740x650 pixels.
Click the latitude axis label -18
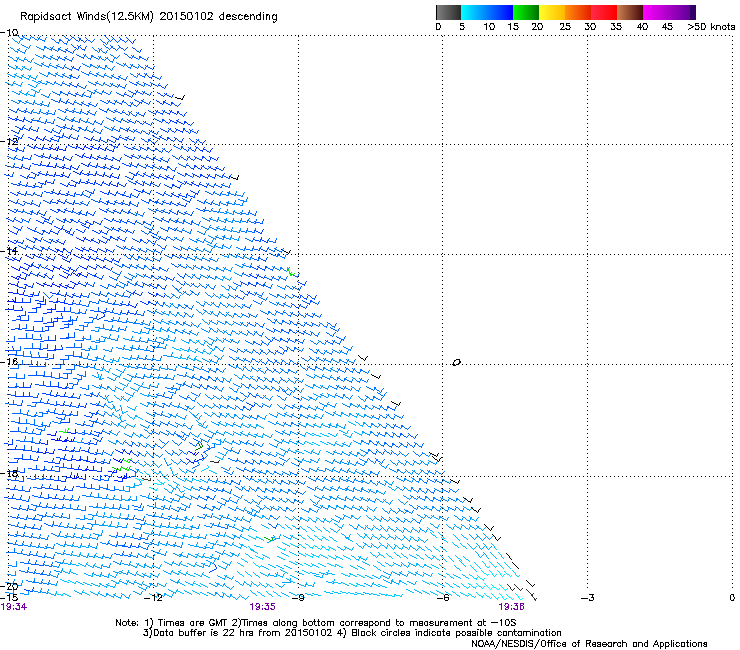tap(9, 473)
